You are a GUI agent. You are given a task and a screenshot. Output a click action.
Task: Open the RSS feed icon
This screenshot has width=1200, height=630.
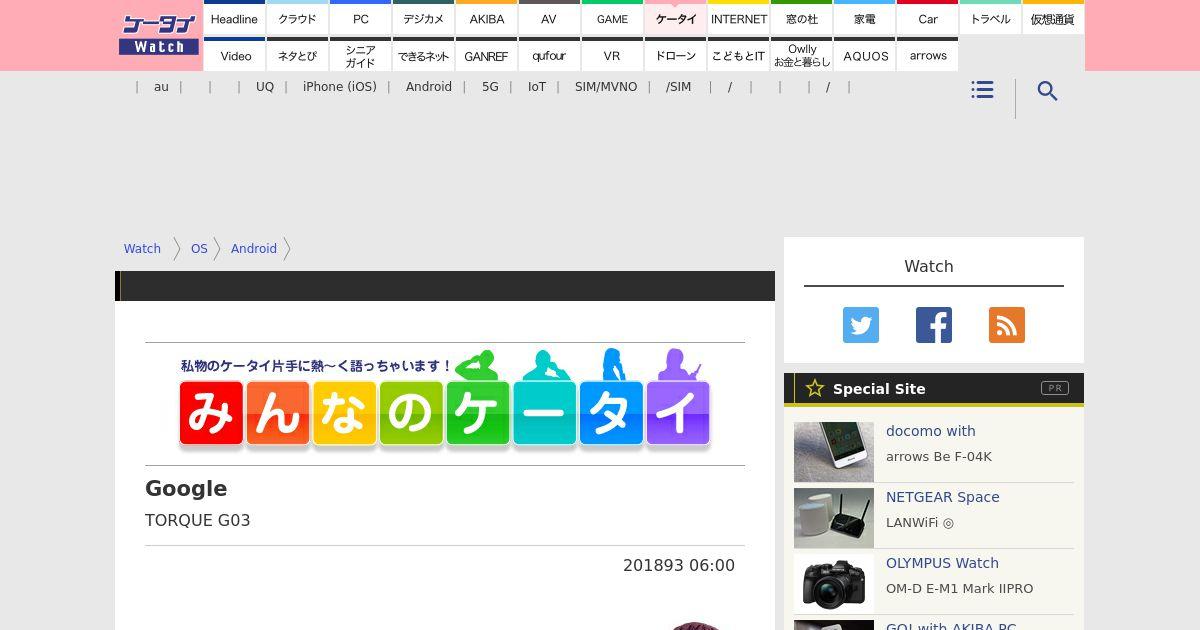1007,325
